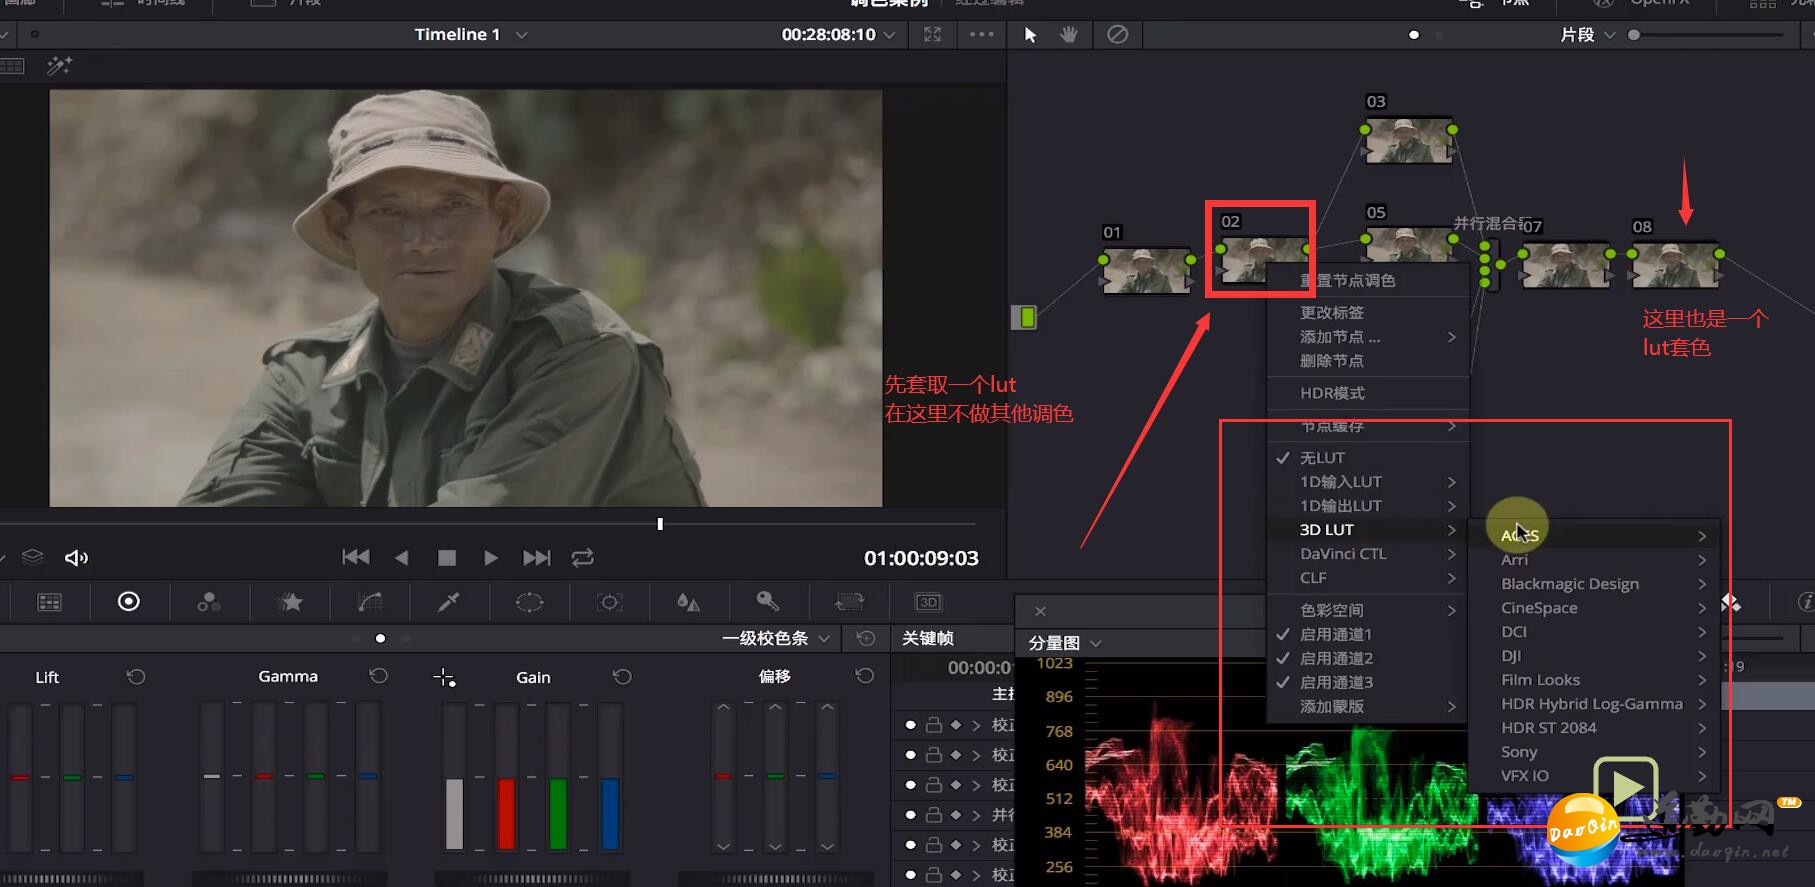The image size is (1815, 887).
Task: Toggle lock on the 并 keyframe row
Action: pyautogui.click(x=933, y=815)
